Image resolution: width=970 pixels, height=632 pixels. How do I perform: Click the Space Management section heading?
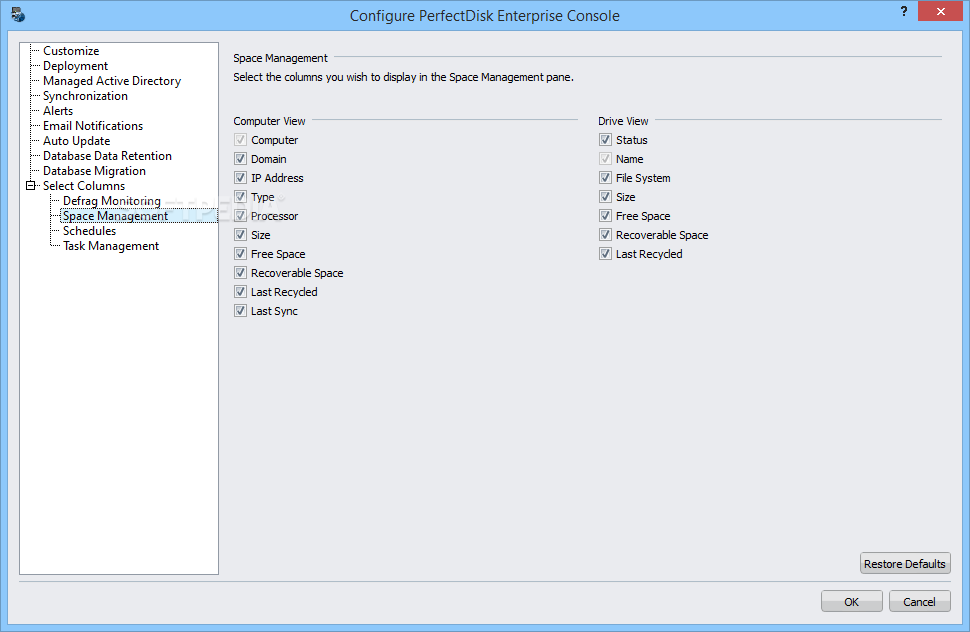click(280, 58)
